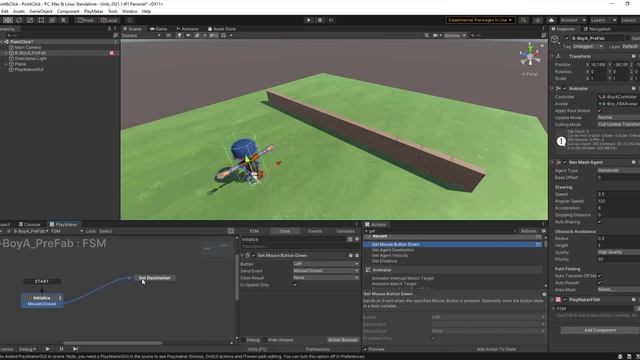
Task: Switch to the Game tab
Action: point(159,29)
